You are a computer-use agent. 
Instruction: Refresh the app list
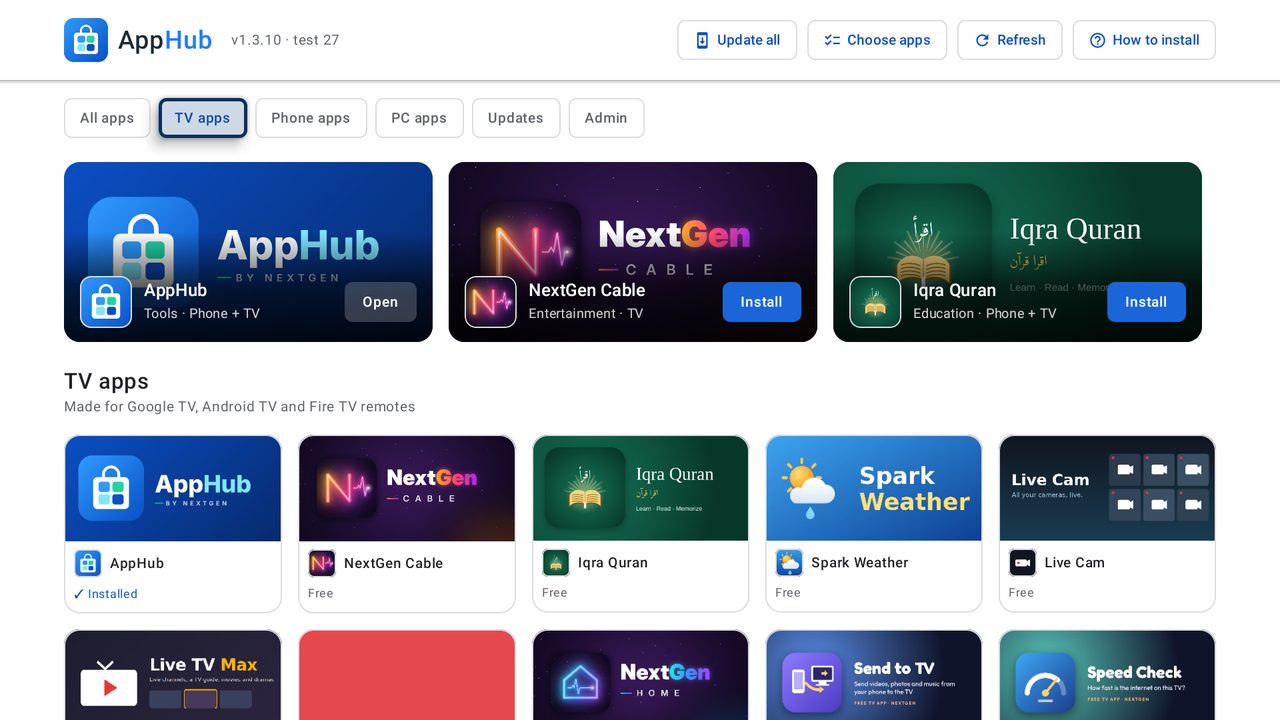pyautogui.click(x=1010, y=40)
